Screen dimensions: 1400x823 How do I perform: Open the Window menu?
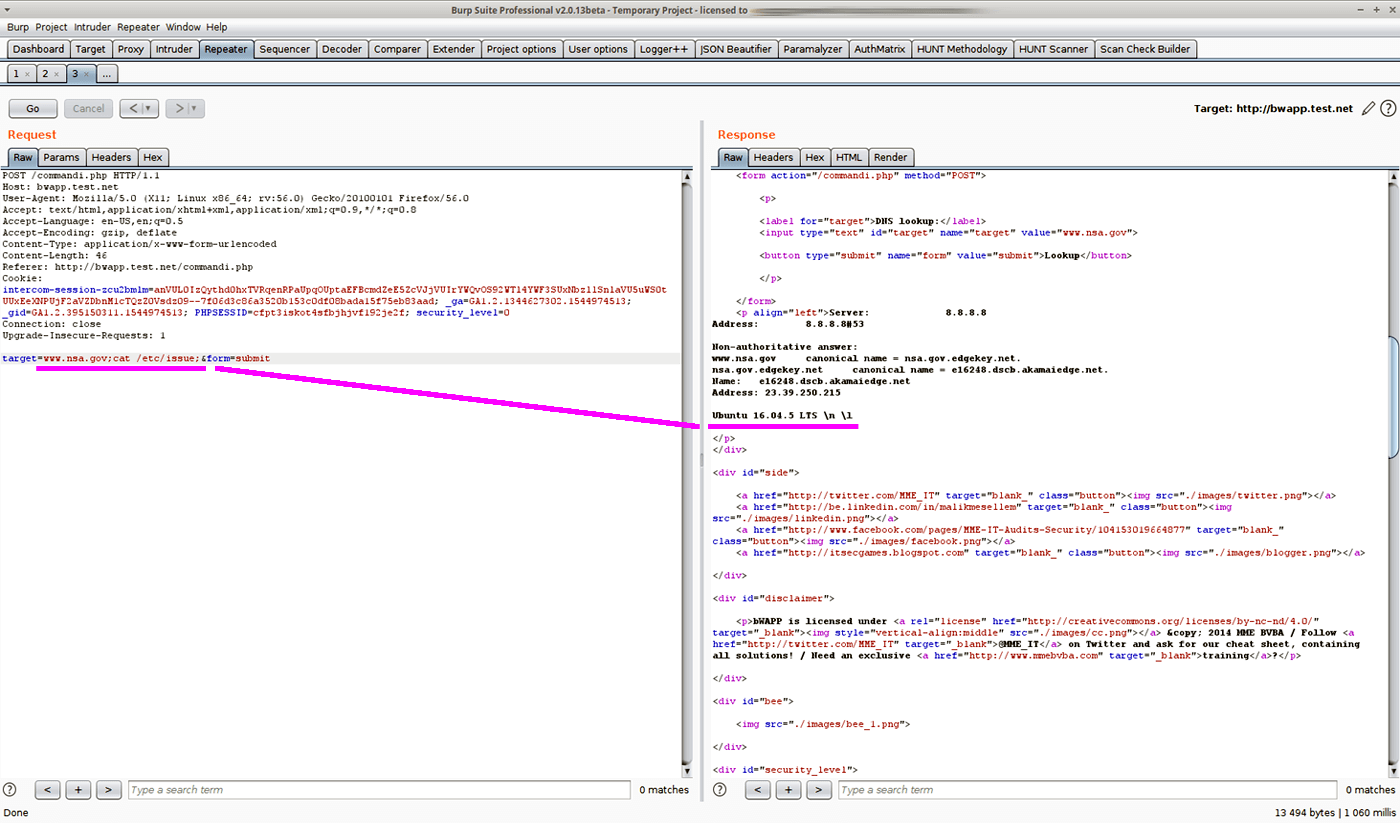click(183, 27)
